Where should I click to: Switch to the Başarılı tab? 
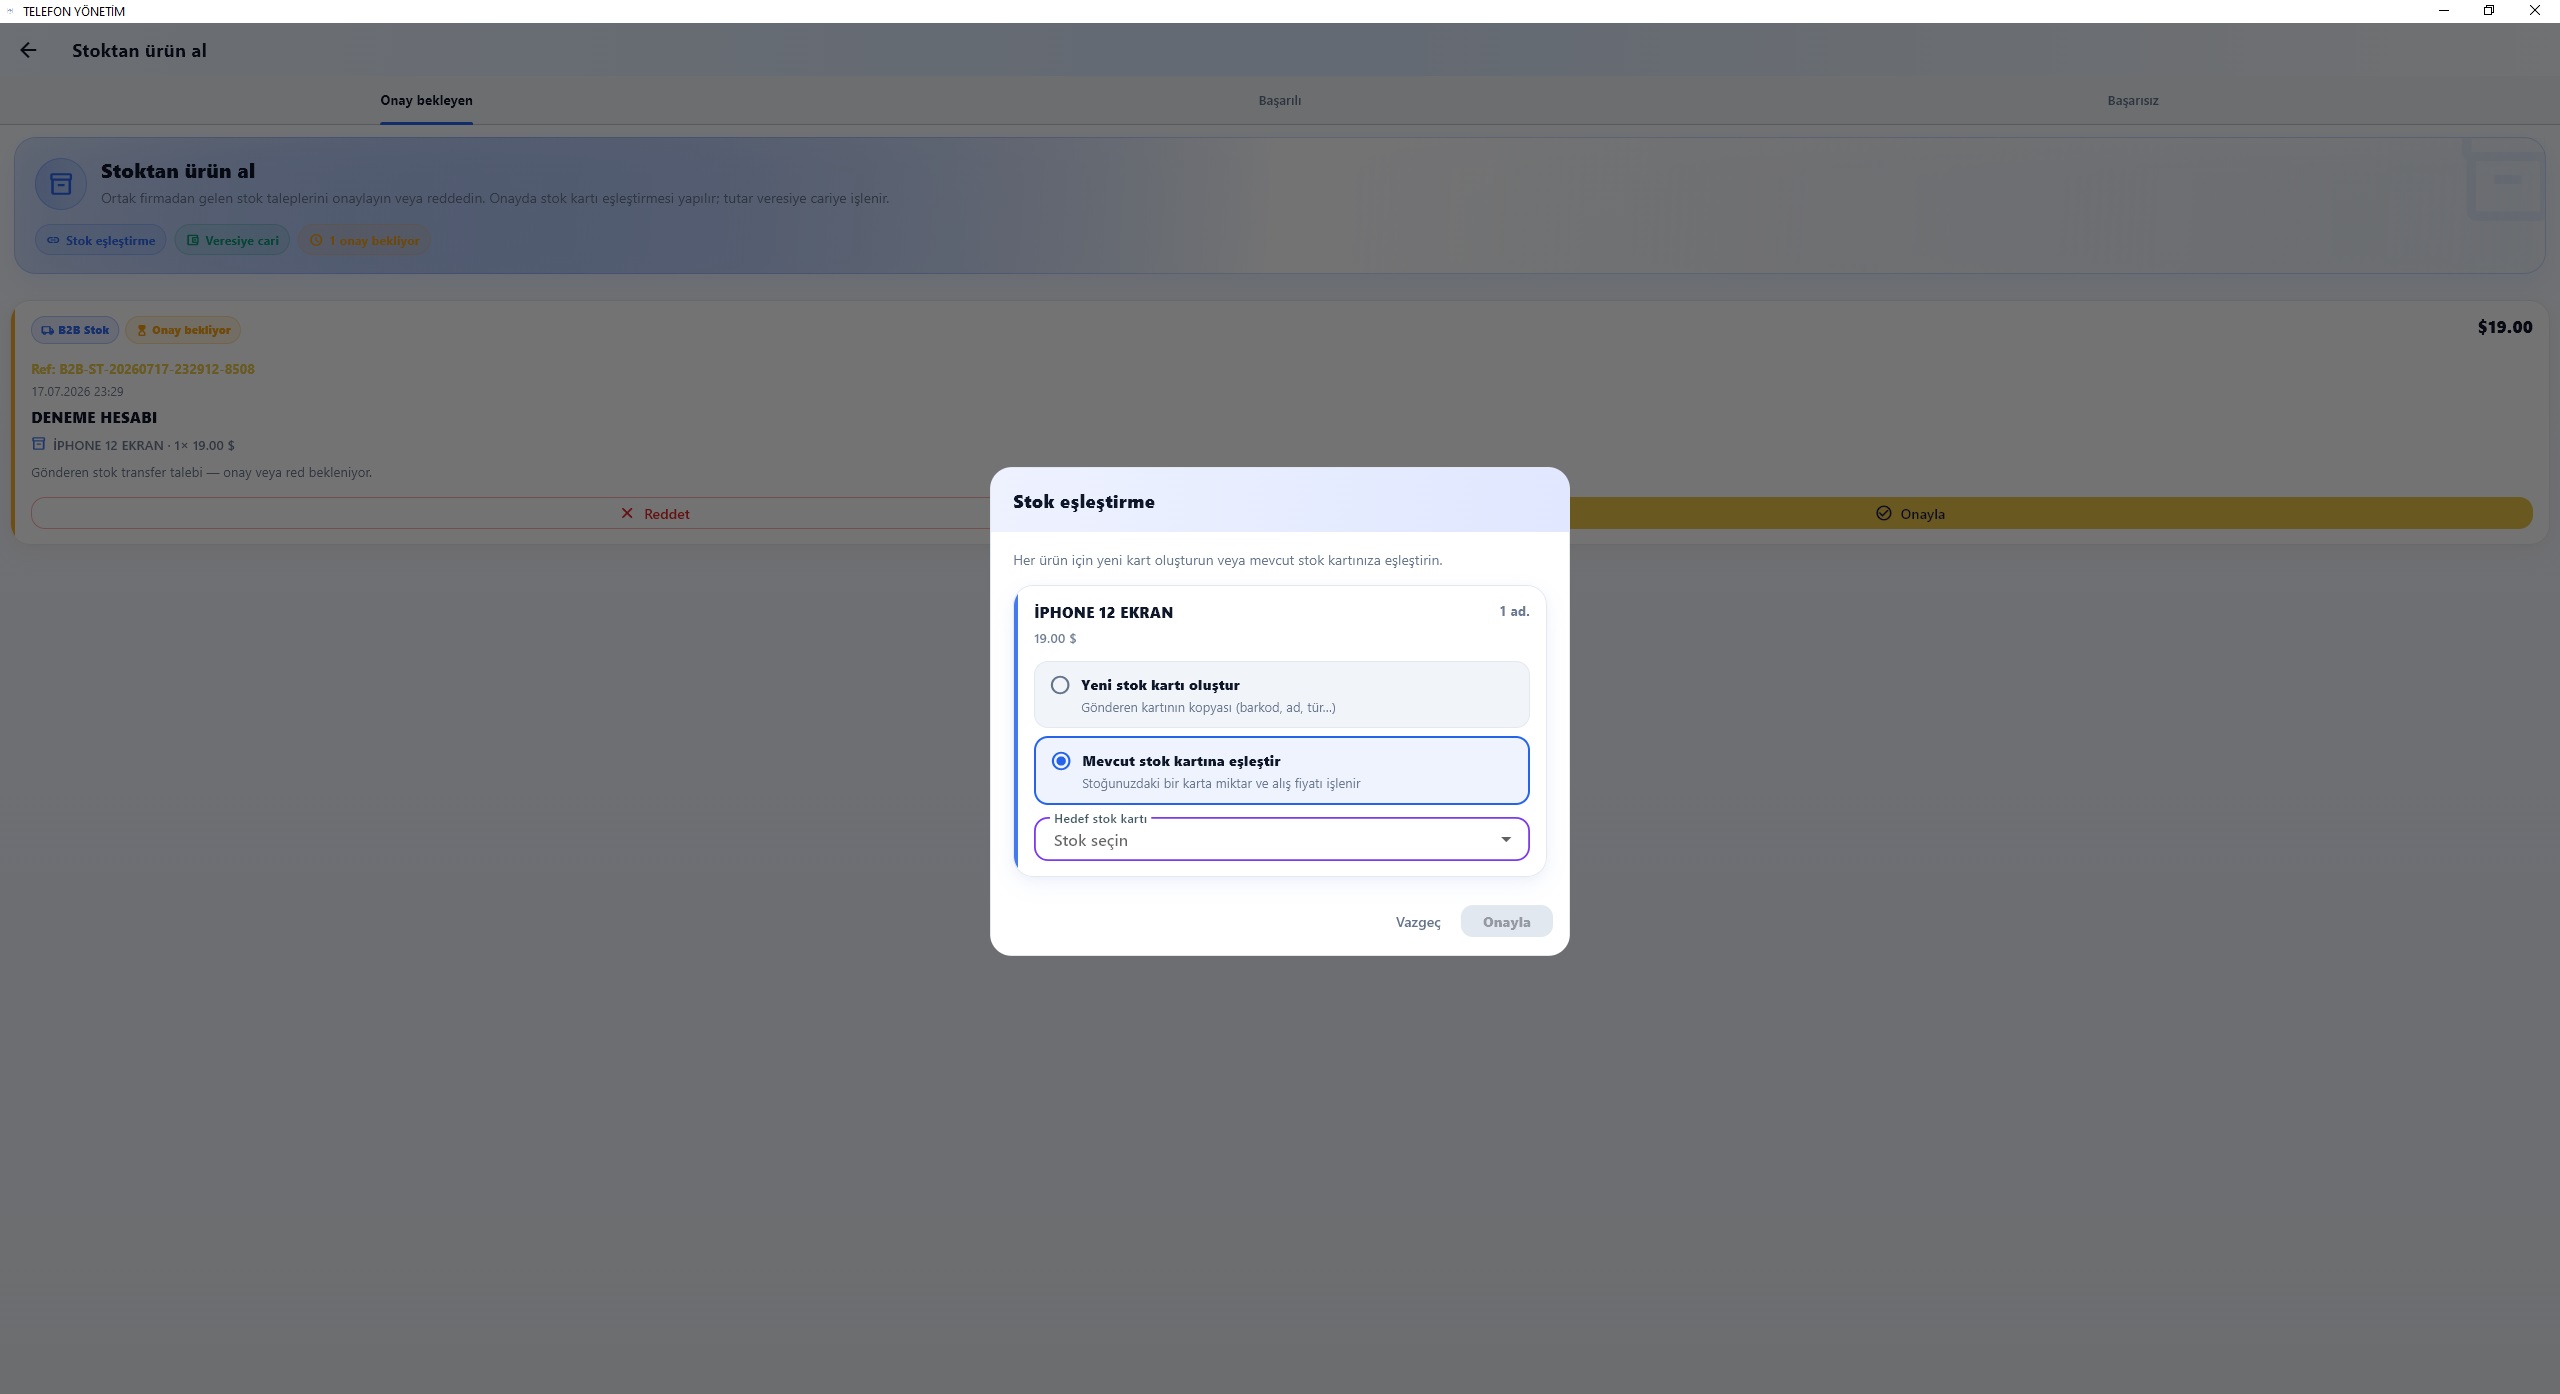pos(1279,100)
